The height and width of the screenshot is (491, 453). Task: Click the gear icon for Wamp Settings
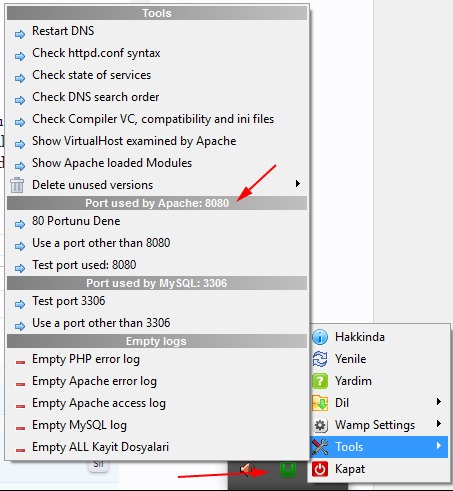coord(320,425)
